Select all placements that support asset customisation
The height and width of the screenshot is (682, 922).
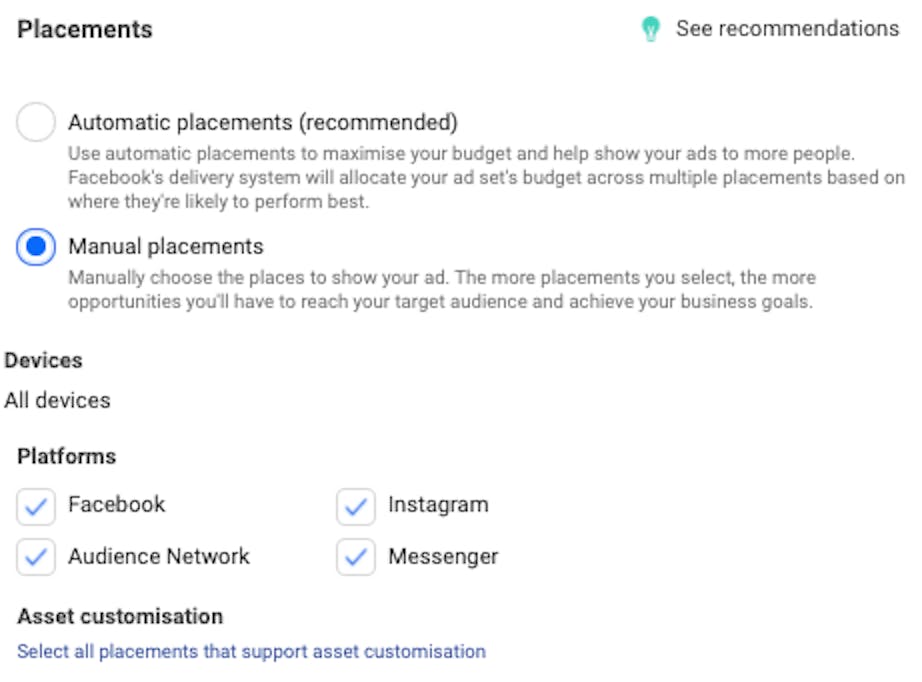coord(252,651)
